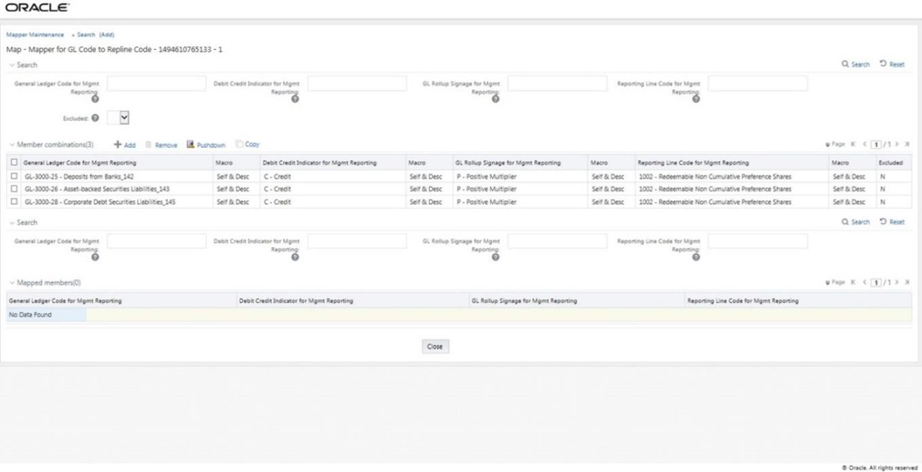Go to next page of Member combinations
Screen dimensions: 922x472
point(897,144)
